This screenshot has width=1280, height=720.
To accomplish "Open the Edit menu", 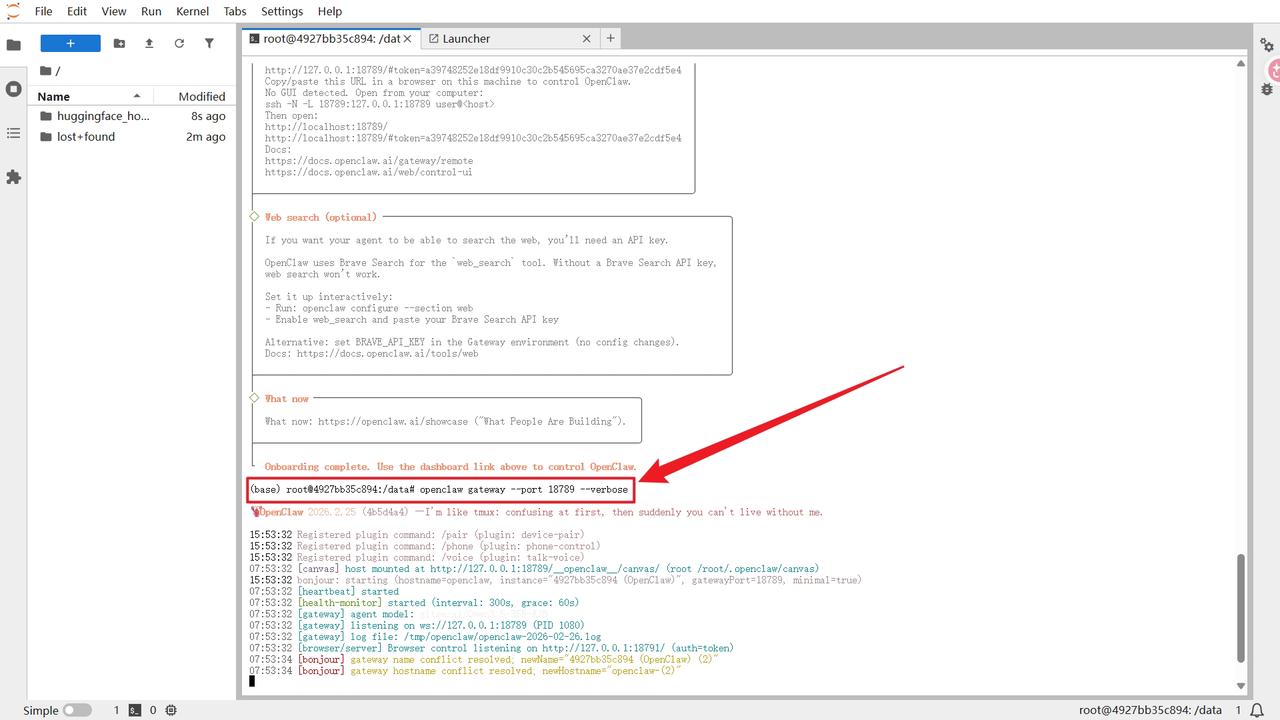I will (77, 11).
